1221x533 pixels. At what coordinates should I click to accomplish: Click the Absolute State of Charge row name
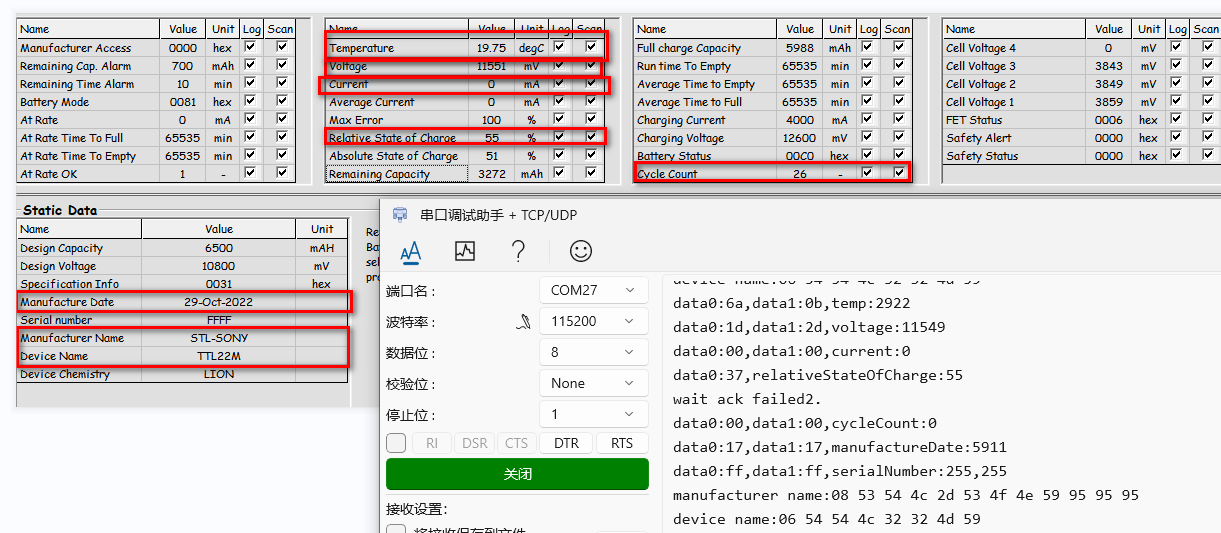(394, 156)
